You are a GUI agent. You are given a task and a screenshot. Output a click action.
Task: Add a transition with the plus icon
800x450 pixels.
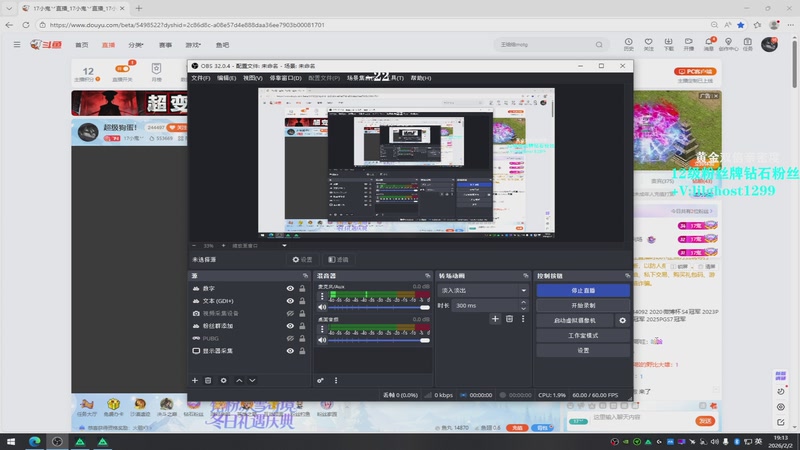pyautogui.click(x=495, y=319)
